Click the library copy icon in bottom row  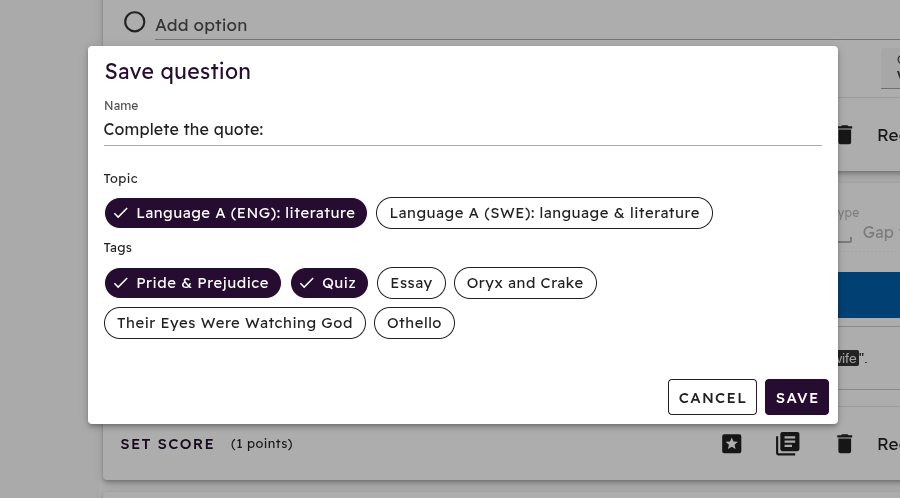pyautogui.click(x=788, y=443)
